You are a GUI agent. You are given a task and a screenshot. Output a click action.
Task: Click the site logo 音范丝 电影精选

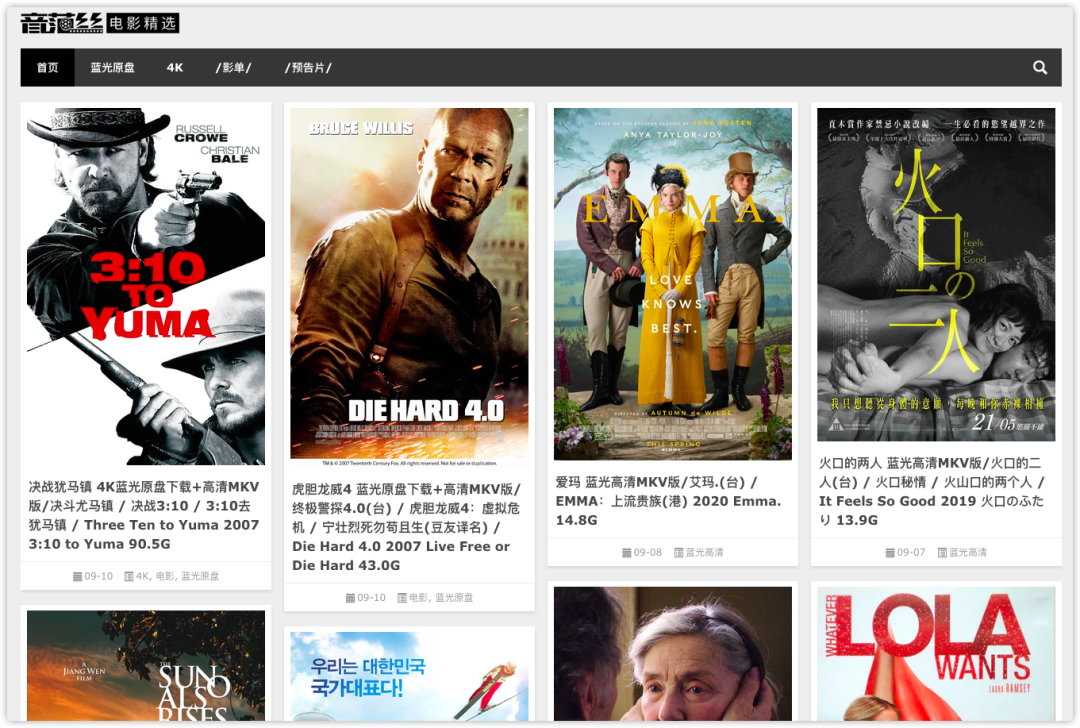tap(99, 23)
